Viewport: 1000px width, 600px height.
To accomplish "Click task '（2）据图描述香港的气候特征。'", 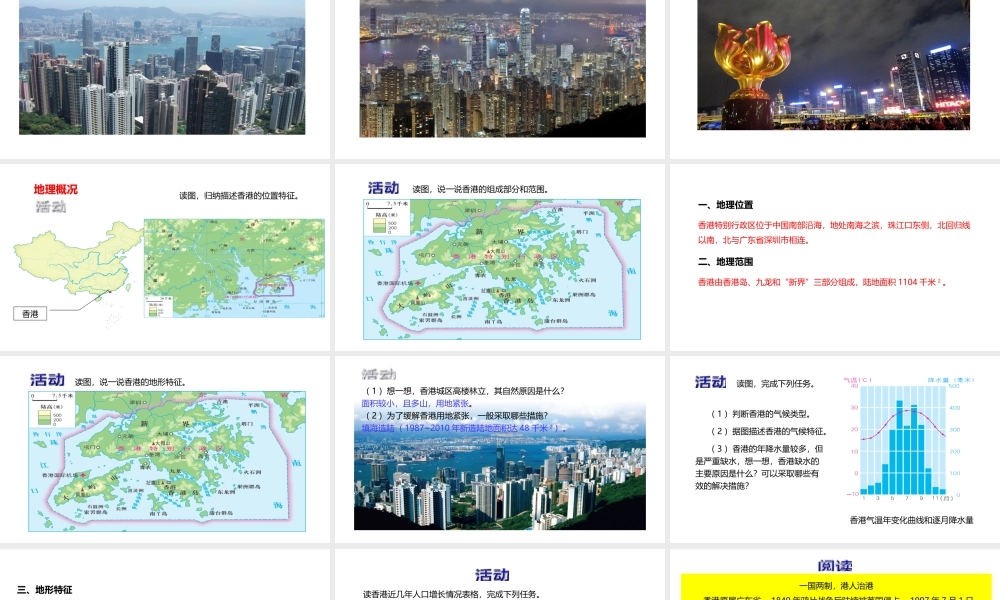I will [x=769, y=431].
